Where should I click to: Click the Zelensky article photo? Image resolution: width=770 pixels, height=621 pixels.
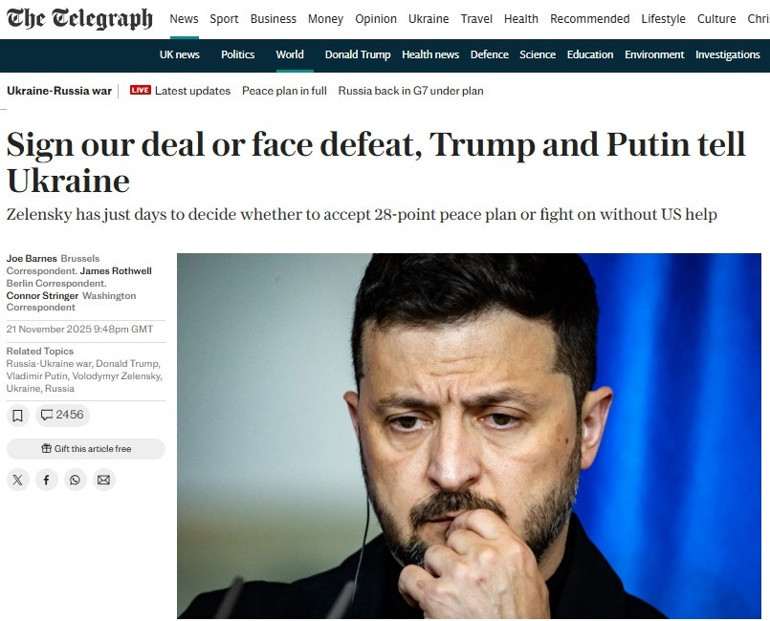click(x=469, y=435)
